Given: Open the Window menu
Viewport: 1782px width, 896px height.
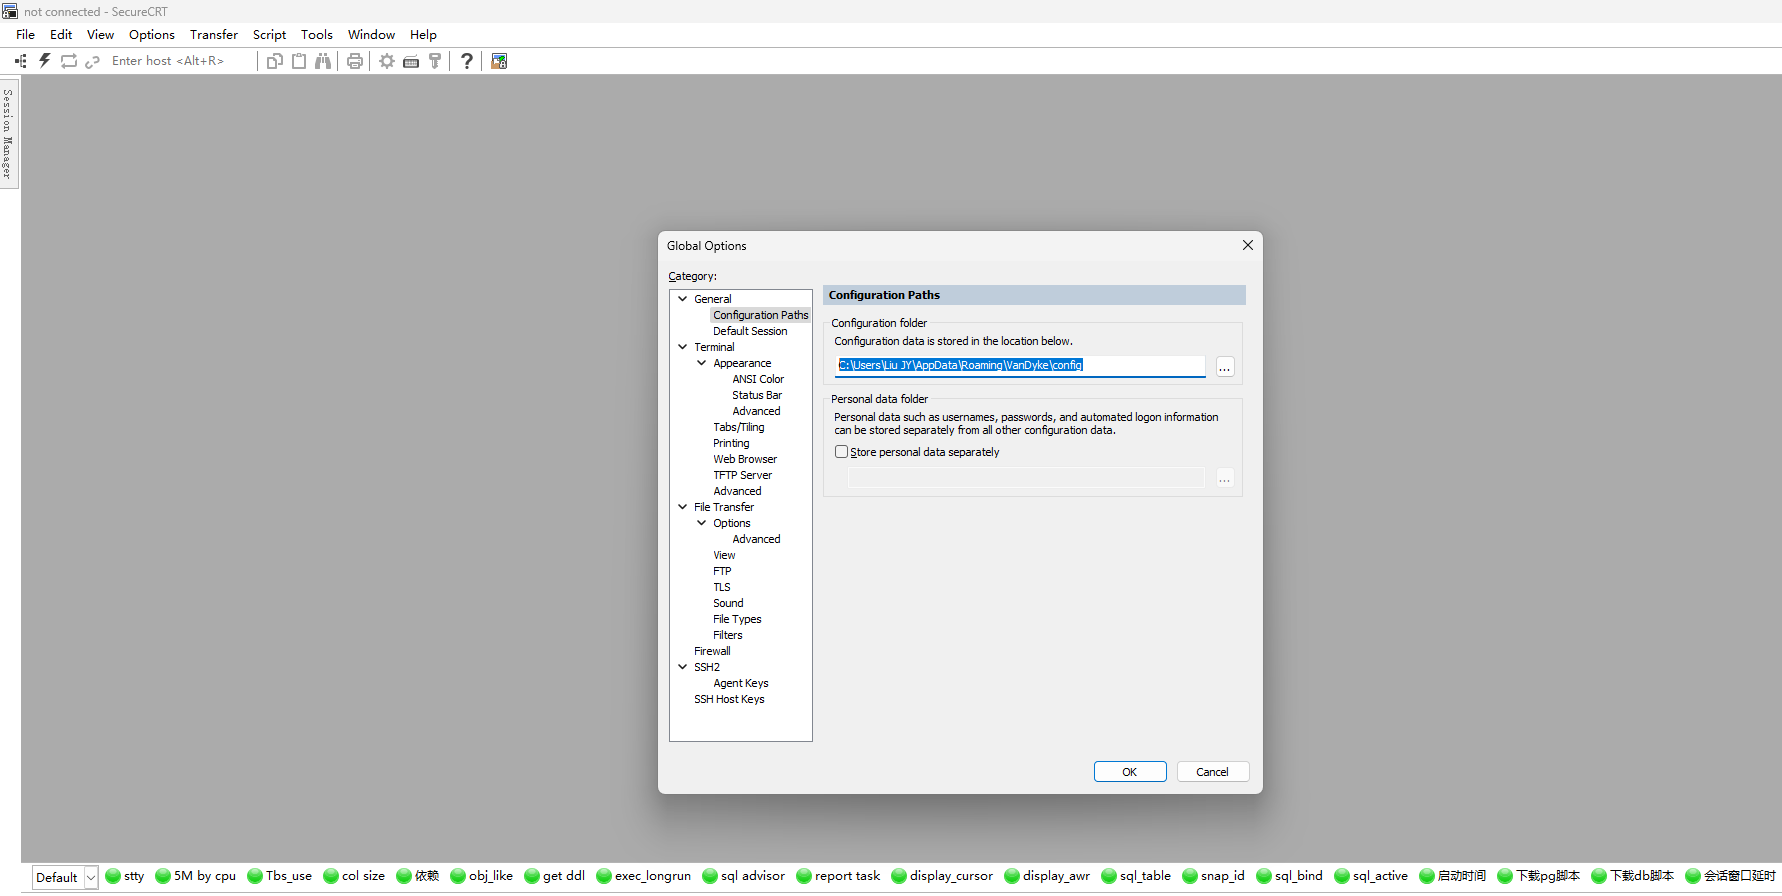Looking at the screenshot, I should click(x=371, y=34).
